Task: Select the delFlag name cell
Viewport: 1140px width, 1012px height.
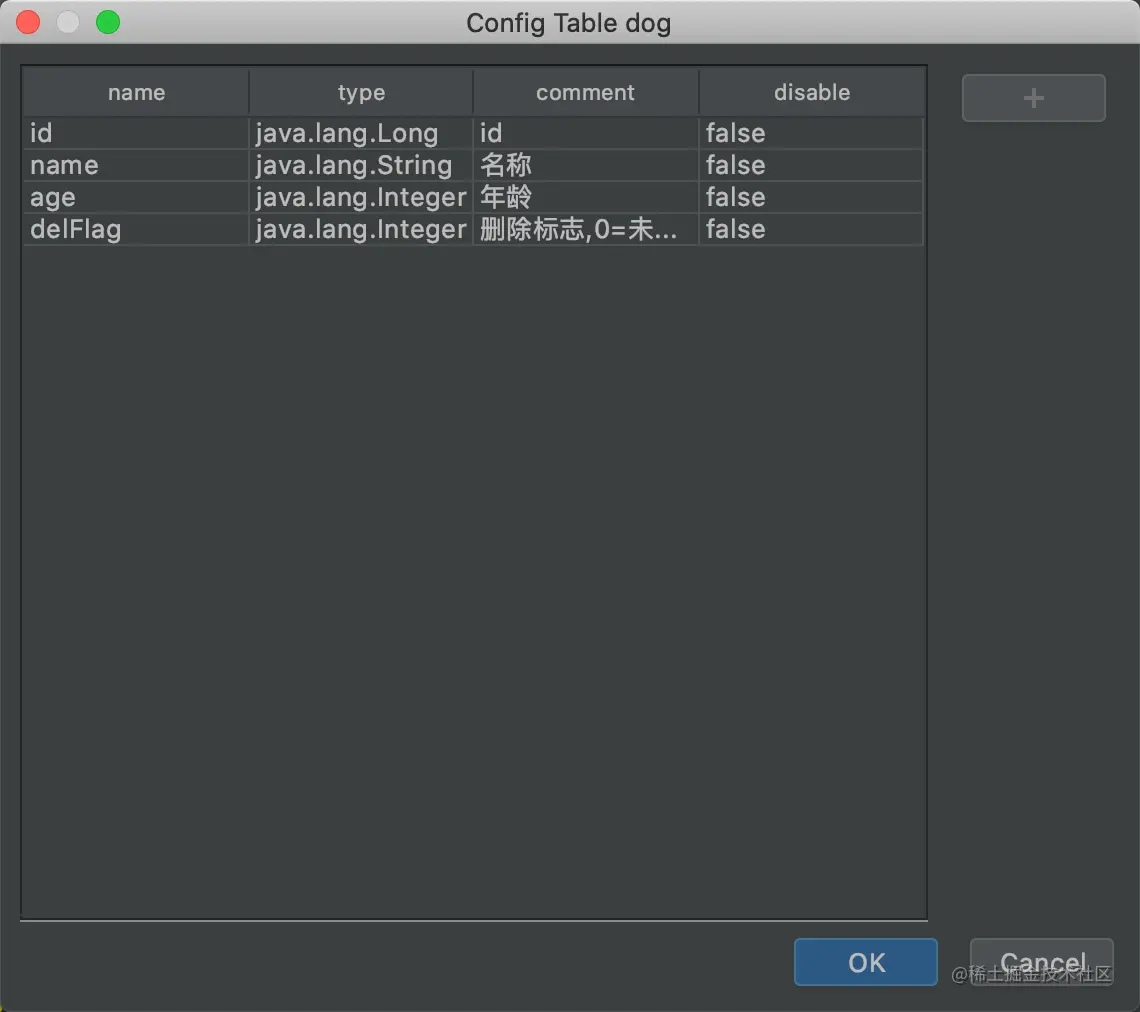Action: (136, 229)
